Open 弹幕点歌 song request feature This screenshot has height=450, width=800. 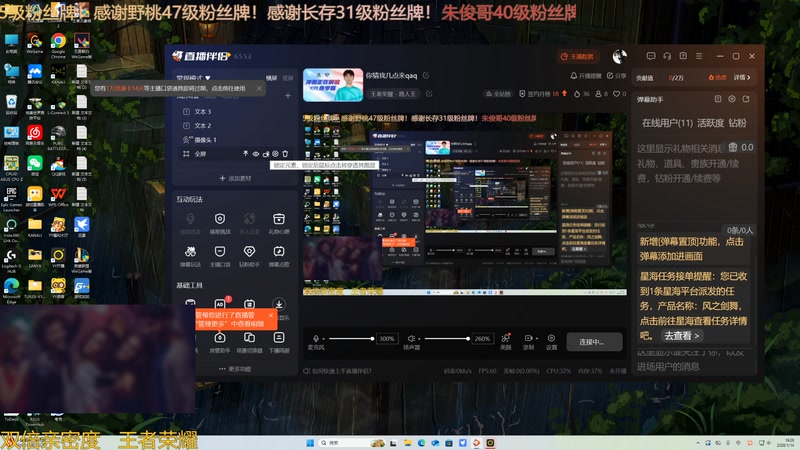[279, 256]
